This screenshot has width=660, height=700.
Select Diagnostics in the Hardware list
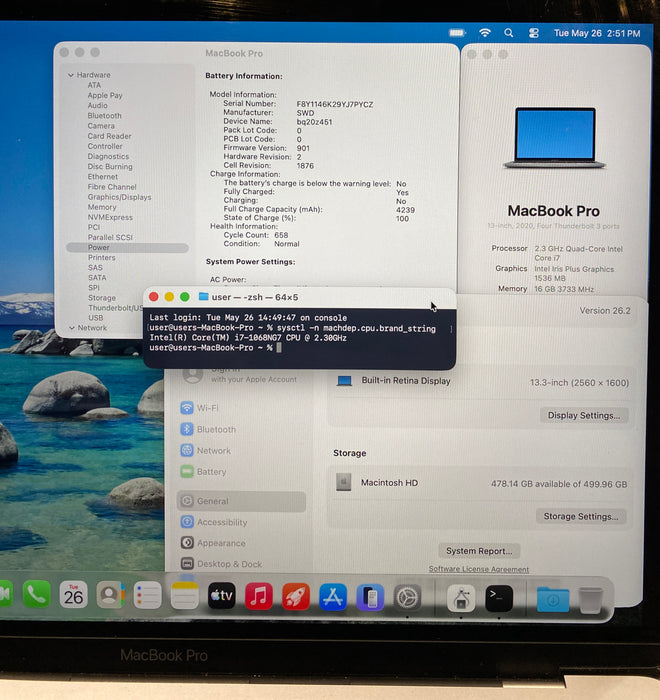coord(108,156)
